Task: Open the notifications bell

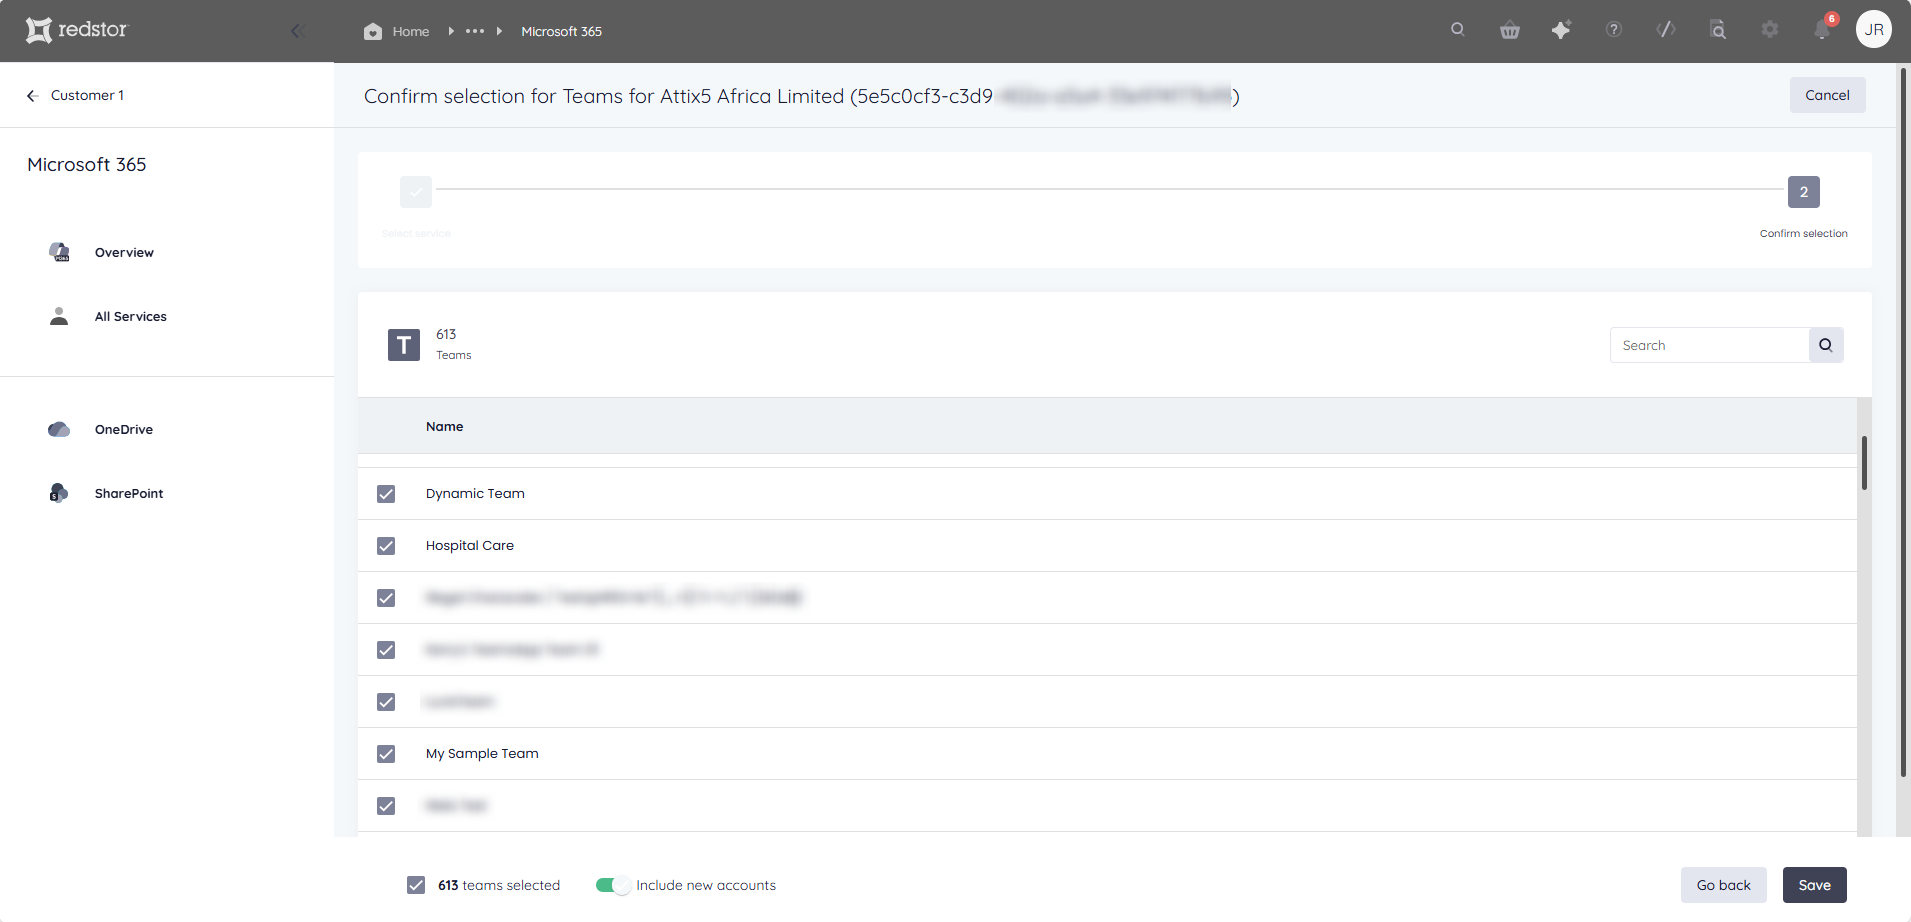Action: click(1822, 30)
